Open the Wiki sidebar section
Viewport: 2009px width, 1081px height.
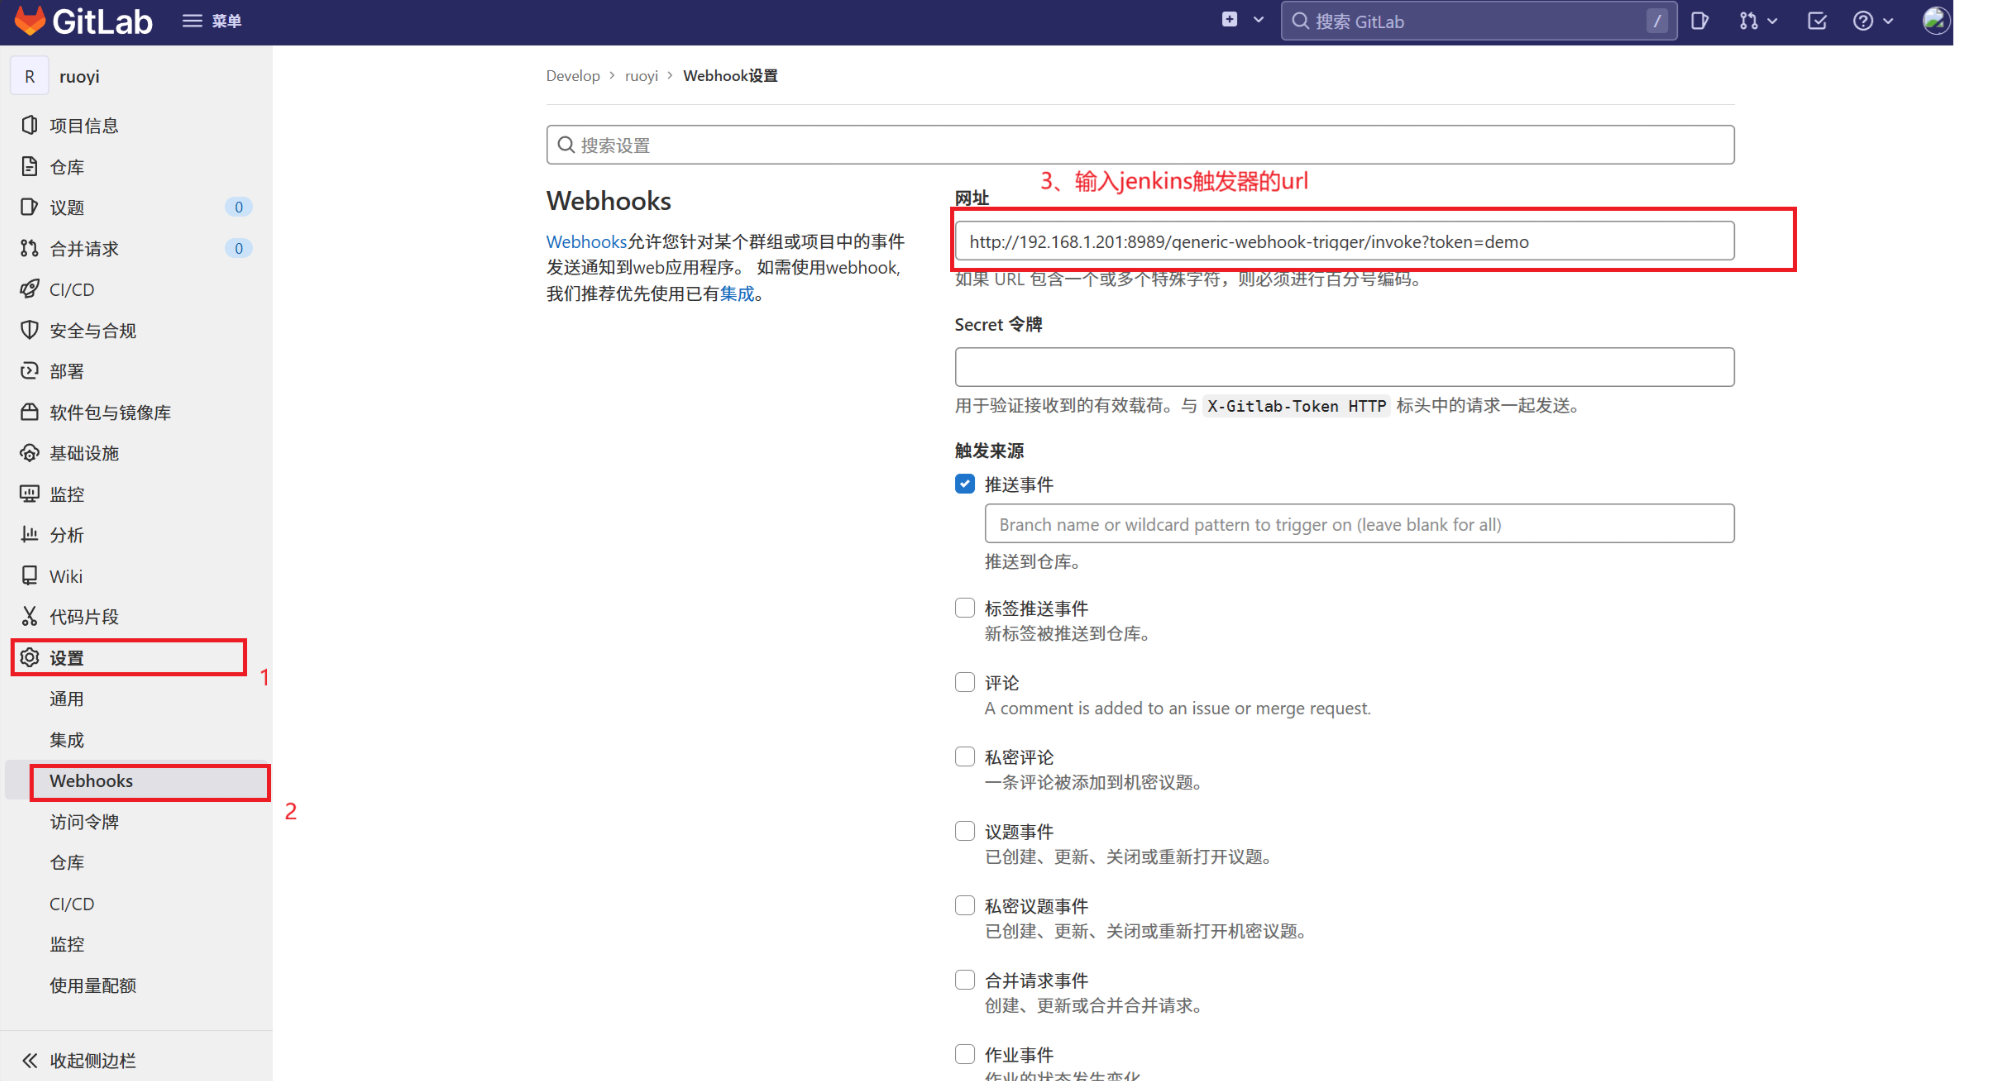pyautogui.click(x=64, y=575)
